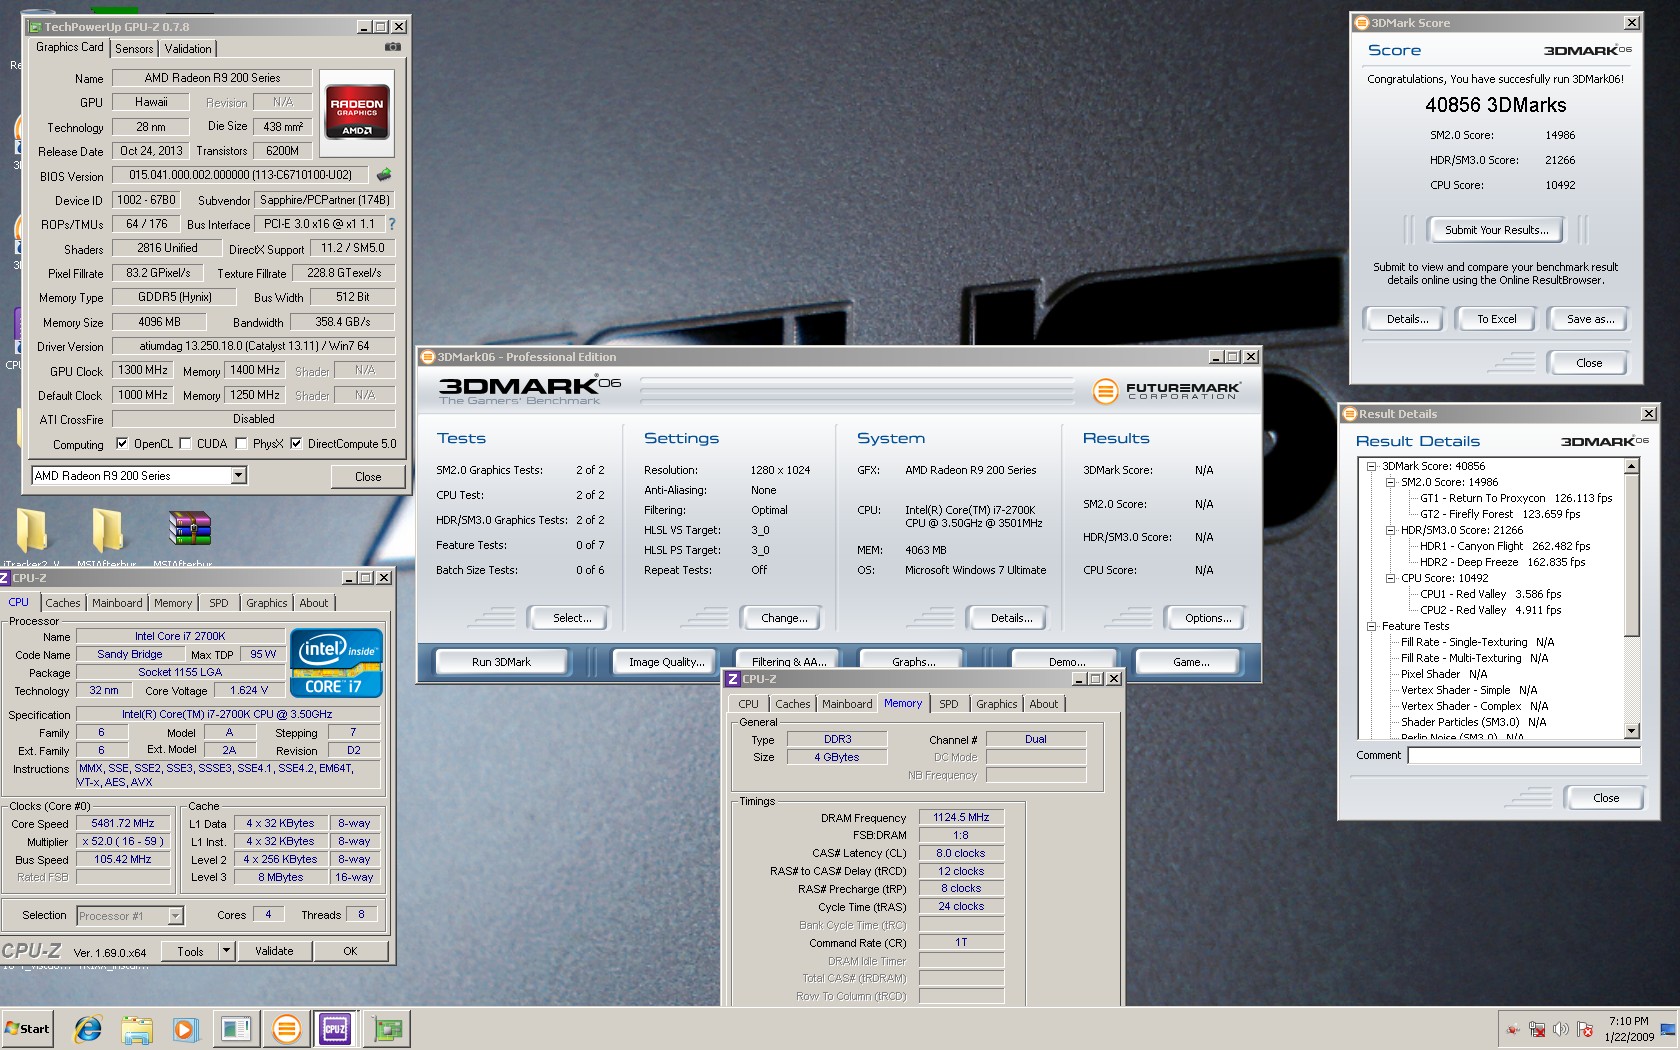Click the Futuremark Corporation logo
This screenshot has height=1050, width=1680.
[x=1166, y=390]
